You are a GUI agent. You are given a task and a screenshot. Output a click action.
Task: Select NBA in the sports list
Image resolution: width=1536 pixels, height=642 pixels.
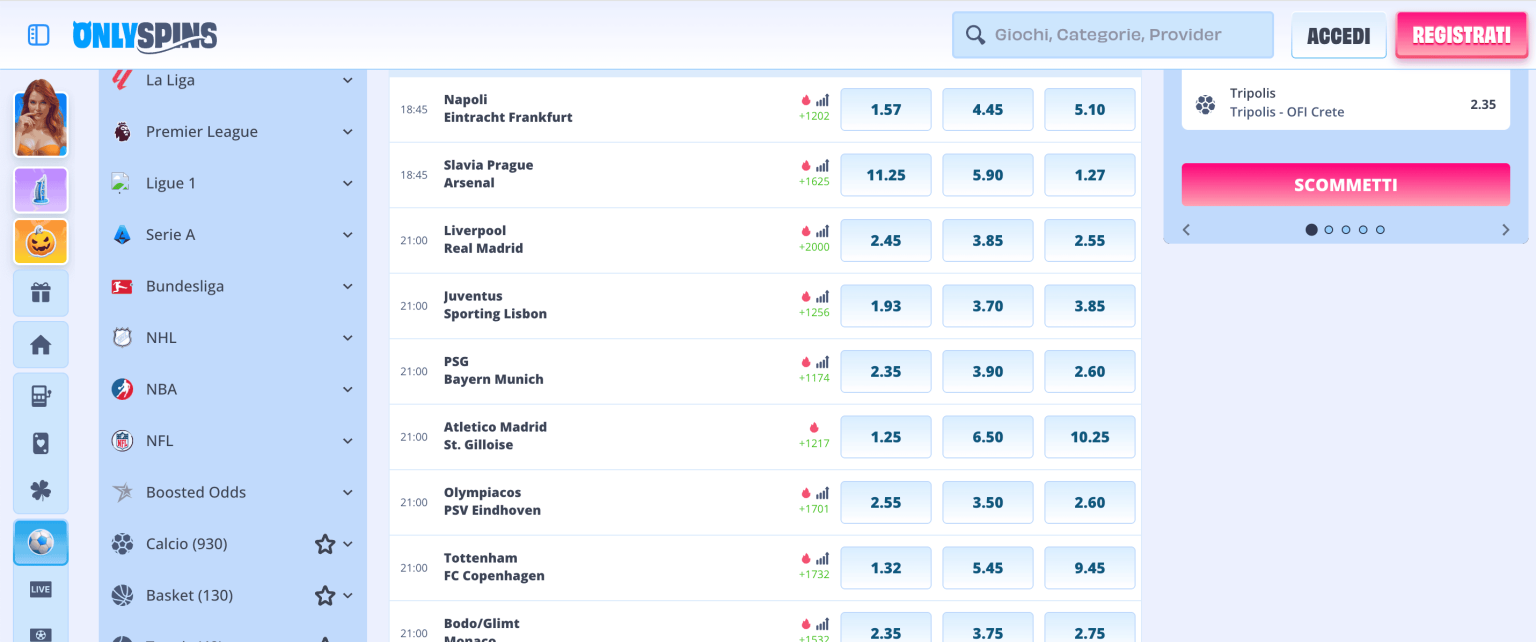point(161,390)
